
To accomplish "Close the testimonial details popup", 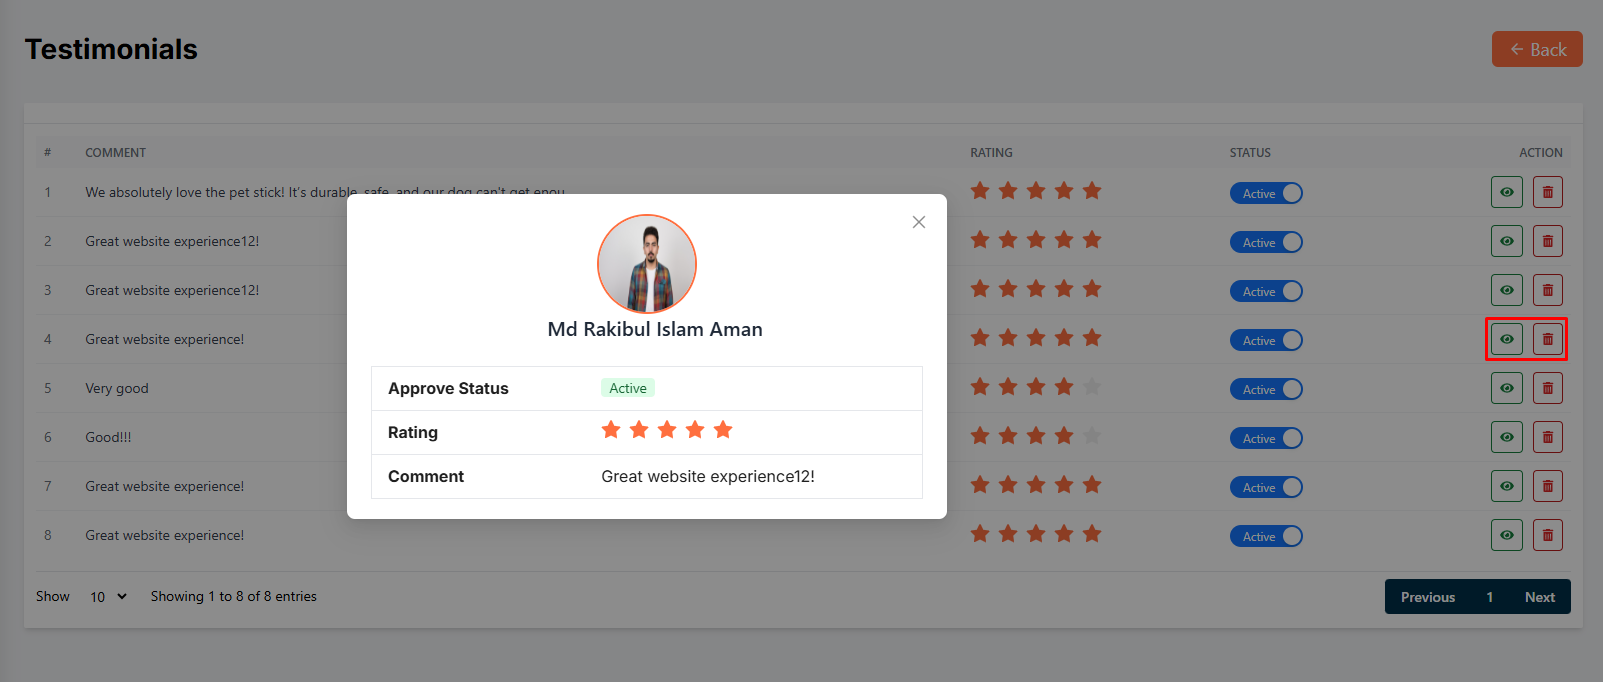I will coord(918,222).
